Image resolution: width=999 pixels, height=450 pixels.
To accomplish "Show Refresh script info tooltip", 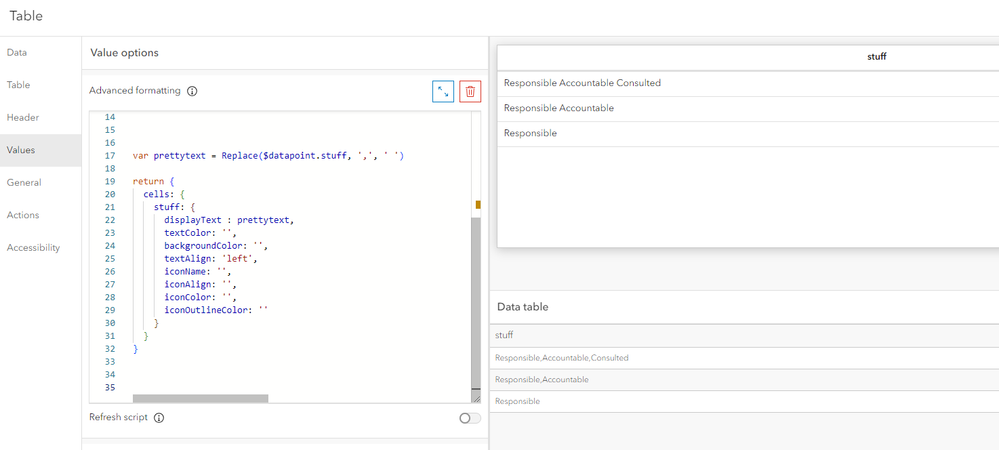I will click(159, 418).
